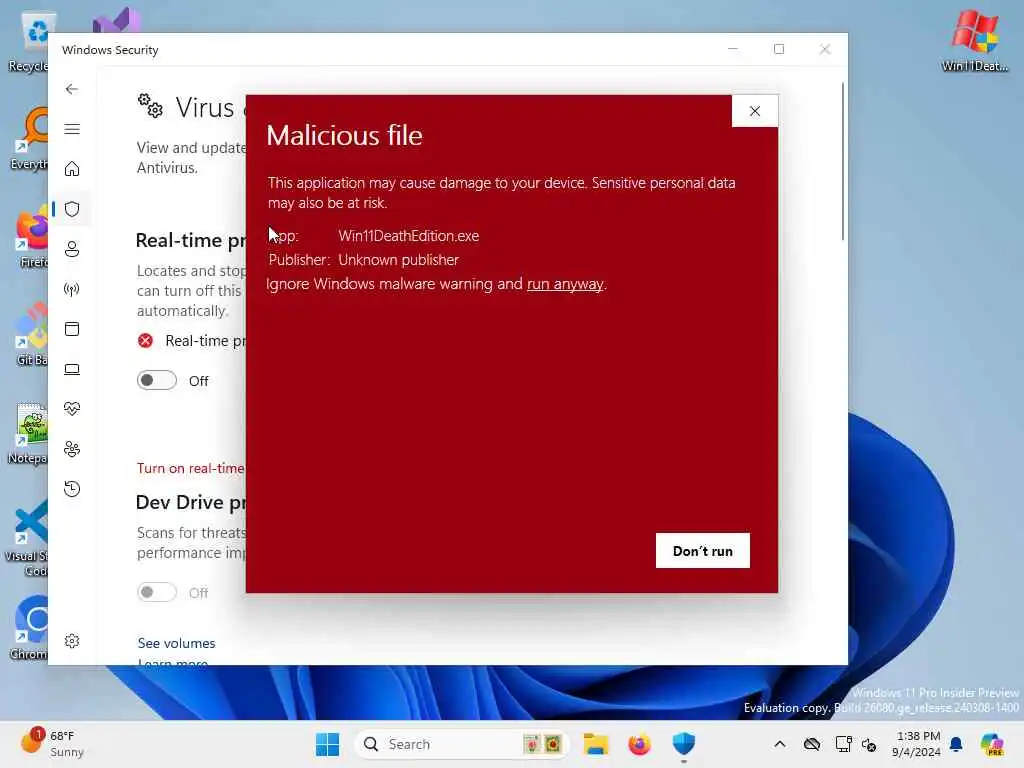Select Virus & threat protection shield icon

pyautogui.click(x=72, y=209)
